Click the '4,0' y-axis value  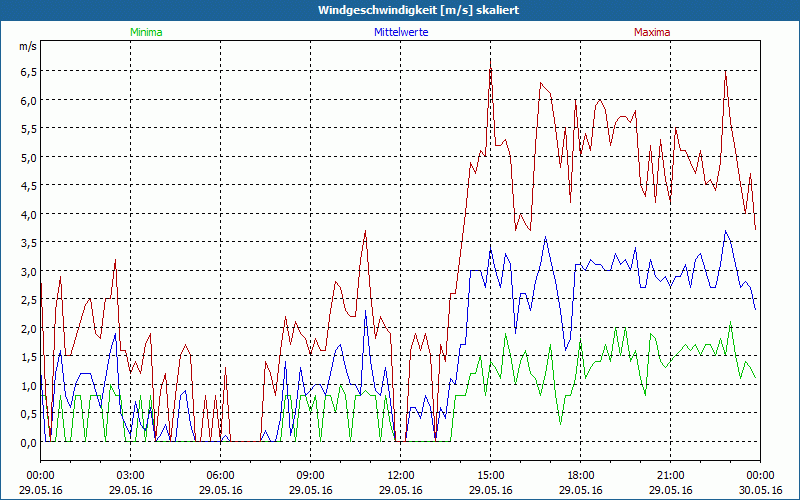(x=29, y=214)
